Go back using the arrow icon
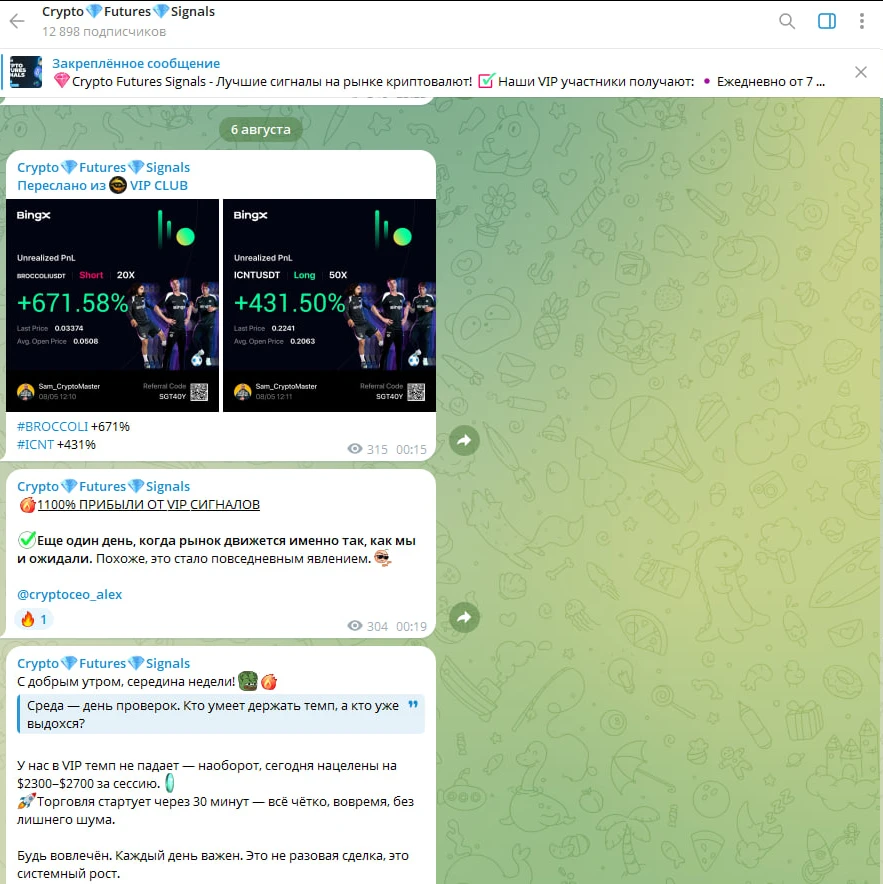 coord(17,21)
